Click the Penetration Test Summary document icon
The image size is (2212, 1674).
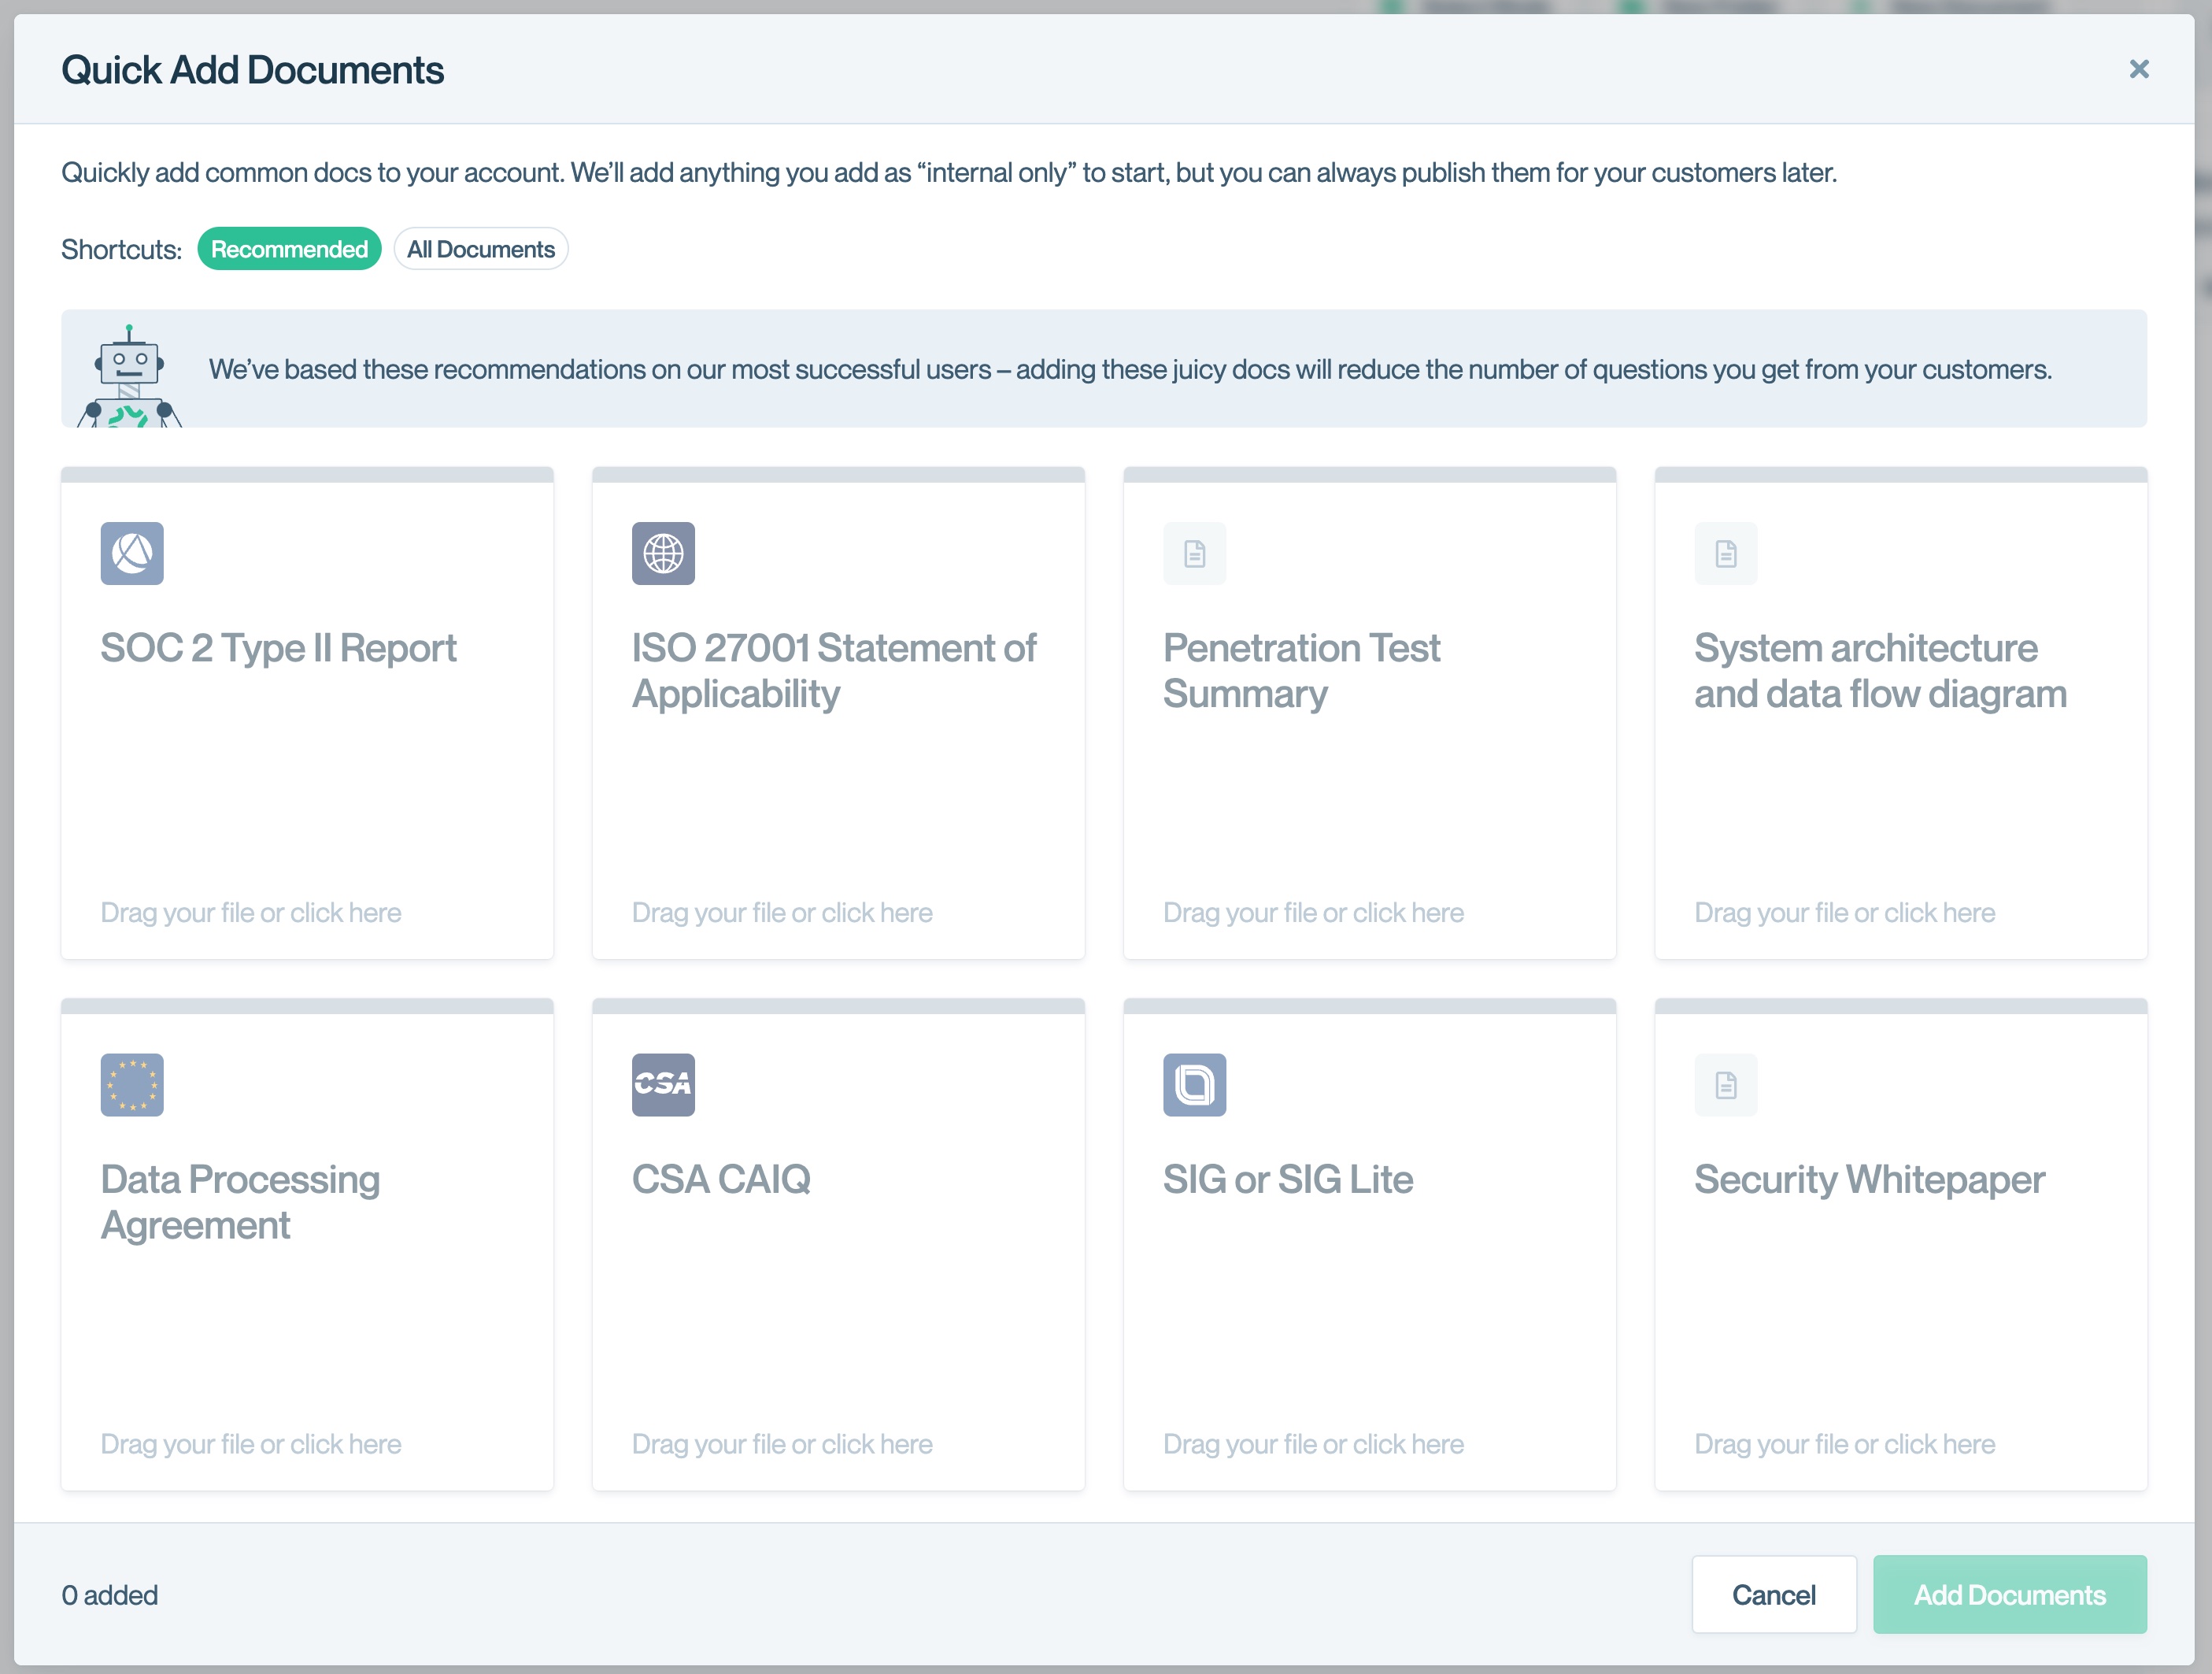1194,553
